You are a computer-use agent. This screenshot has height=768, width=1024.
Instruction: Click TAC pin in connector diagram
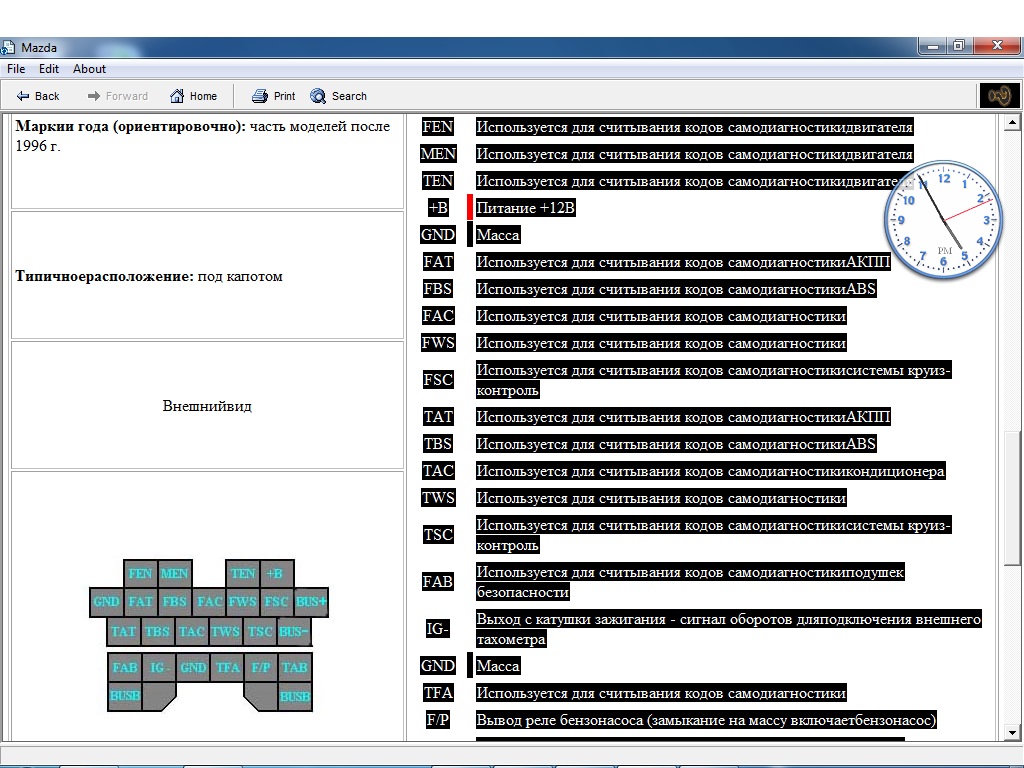click(x=192, y=632)
